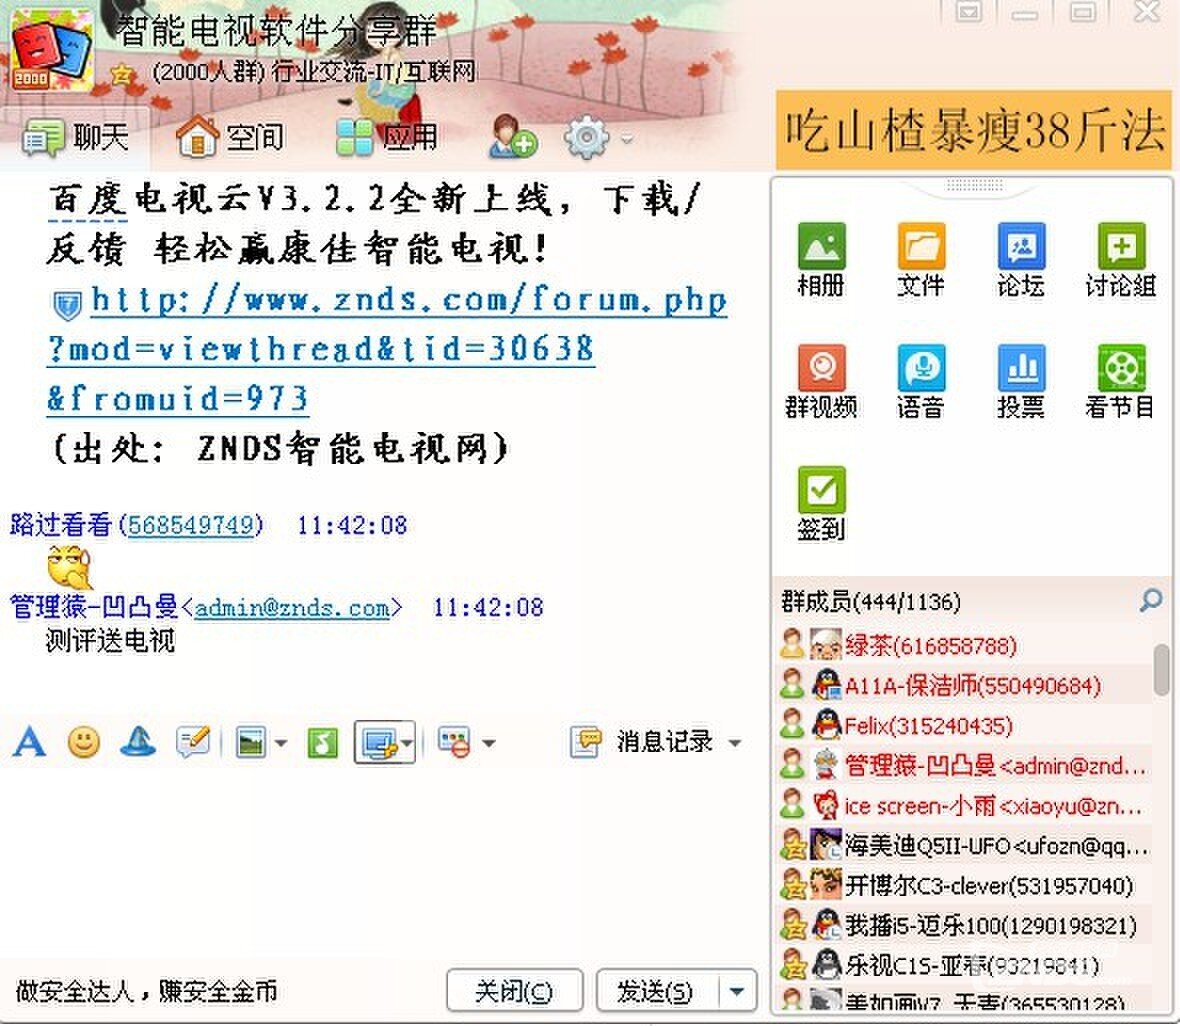The width and height of the screenshot is (1180, 1026).
Task: Open the 论坛 forum icon
Action: (1020, 260)
